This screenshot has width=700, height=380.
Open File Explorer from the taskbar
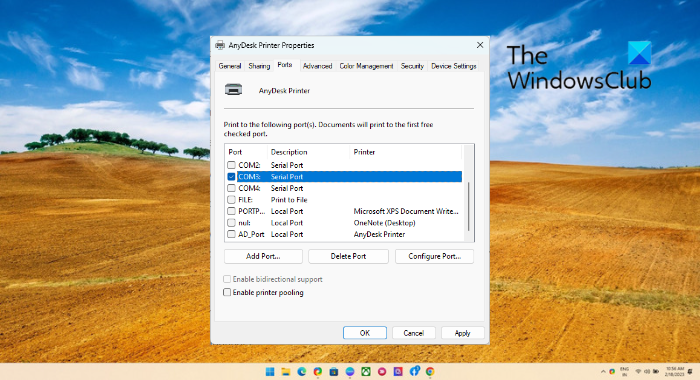pyautogui.click(x=286, y=372)
